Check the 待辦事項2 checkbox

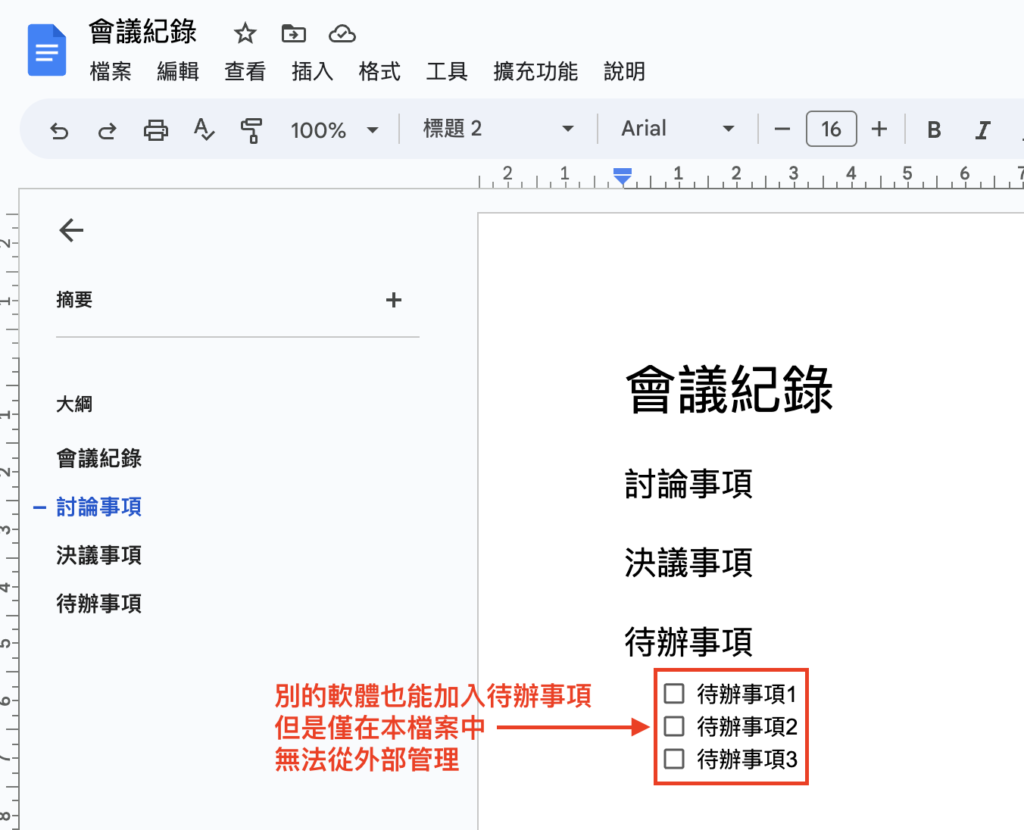(x=673, y=726)
